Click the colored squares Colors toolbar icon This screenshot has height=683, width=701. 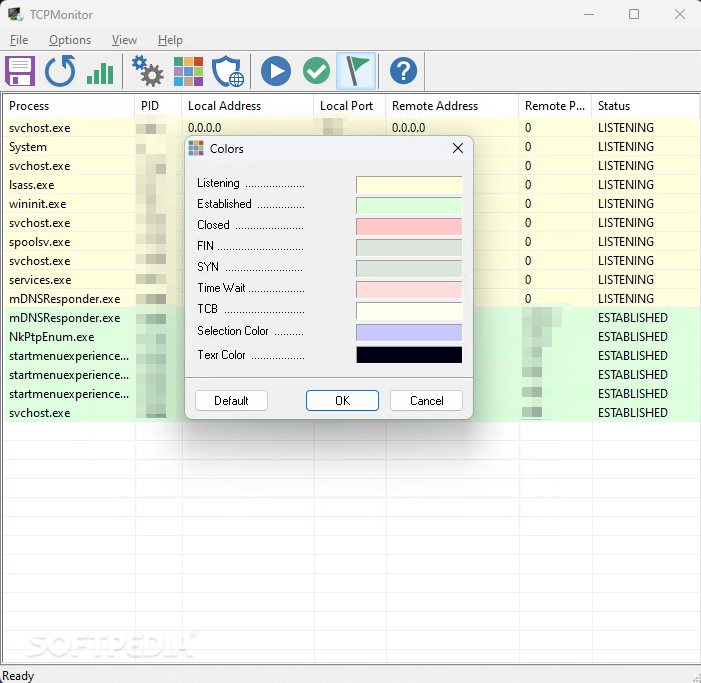[x=188, y=71]
